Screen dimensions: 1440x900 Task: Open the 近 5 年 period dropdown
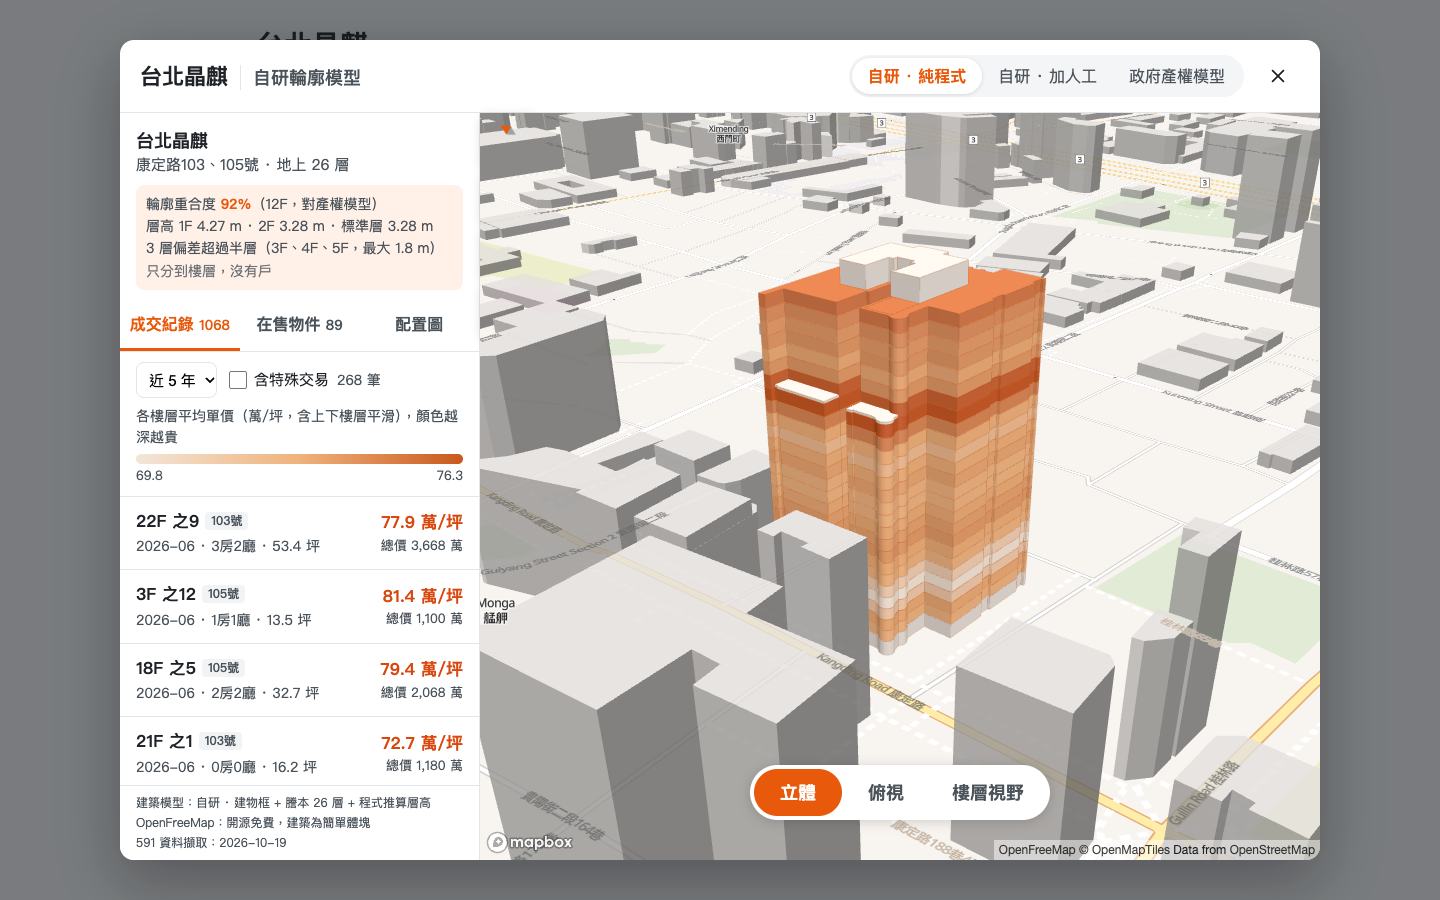click(177, 380)
